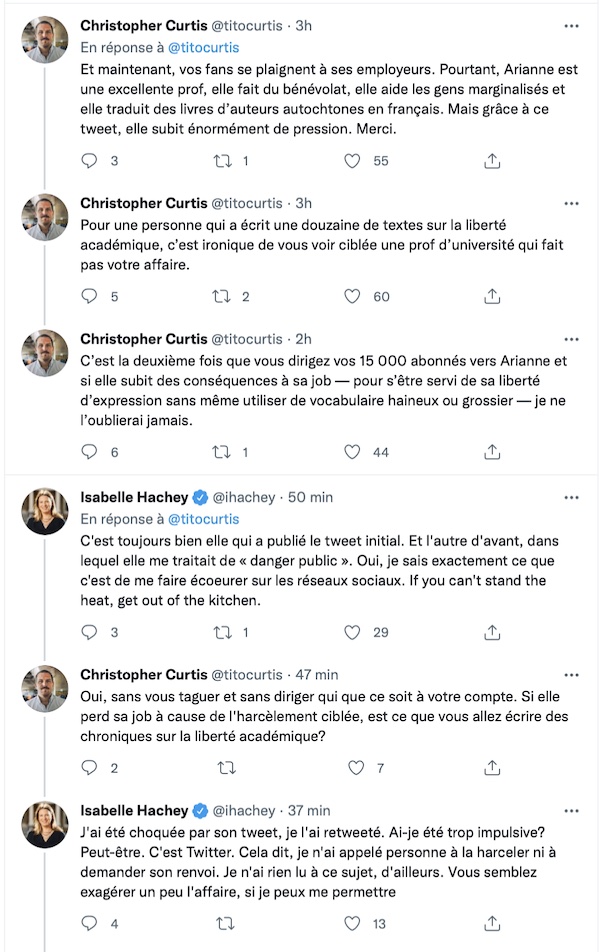This screenshot has width=600, height=952.
Task: Like the tweet showing 44 likes
Action: [x=352, y=452]
